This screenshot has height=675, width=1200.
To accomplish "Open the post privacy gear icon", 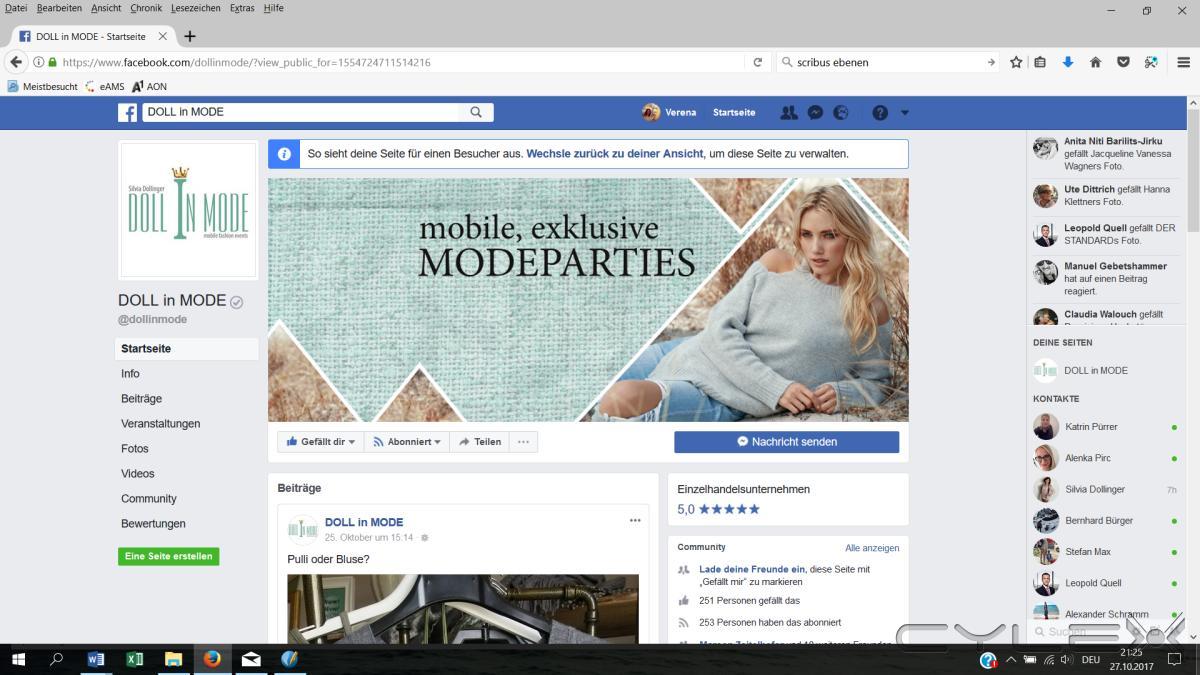I will pyautogui.click(x=424, y=538).
